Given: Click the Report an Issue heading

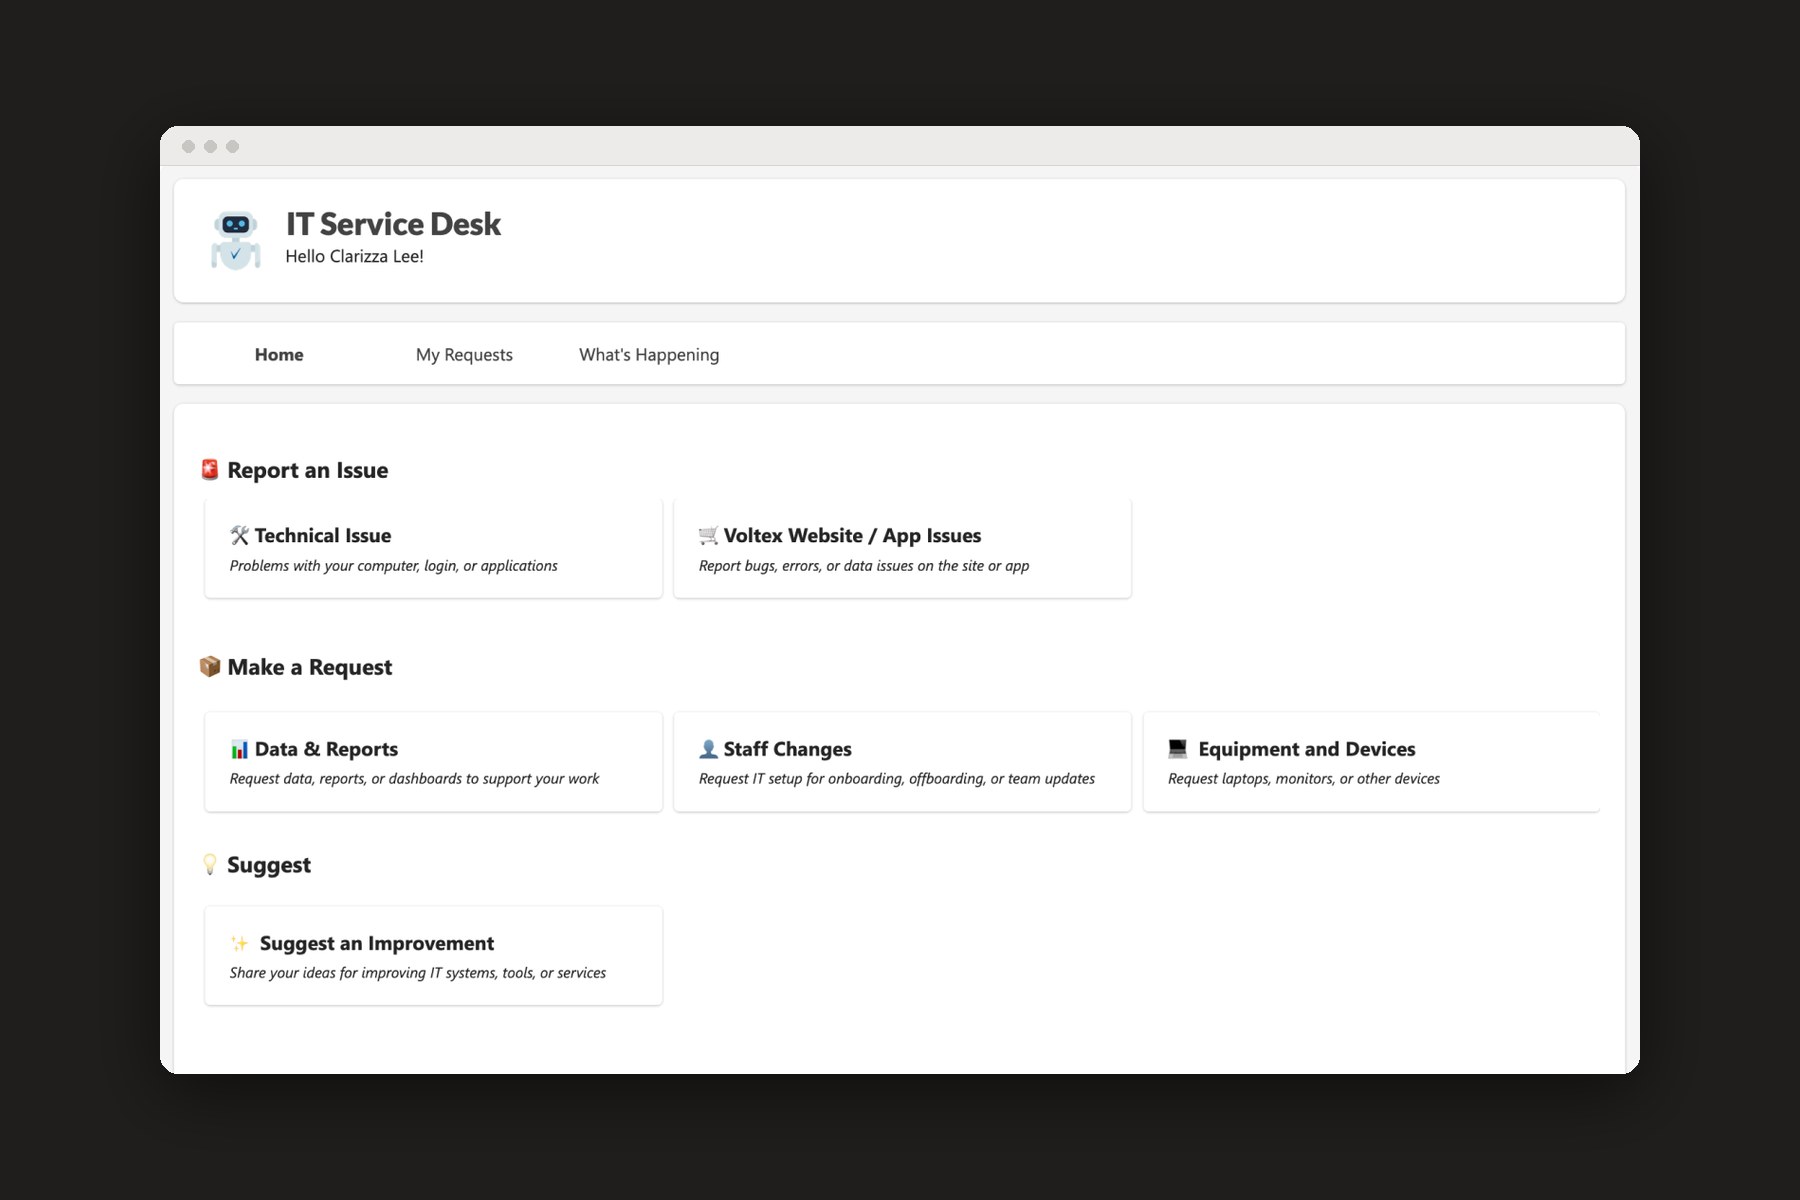Looking at the screenshot, I should tap(307, 470).
